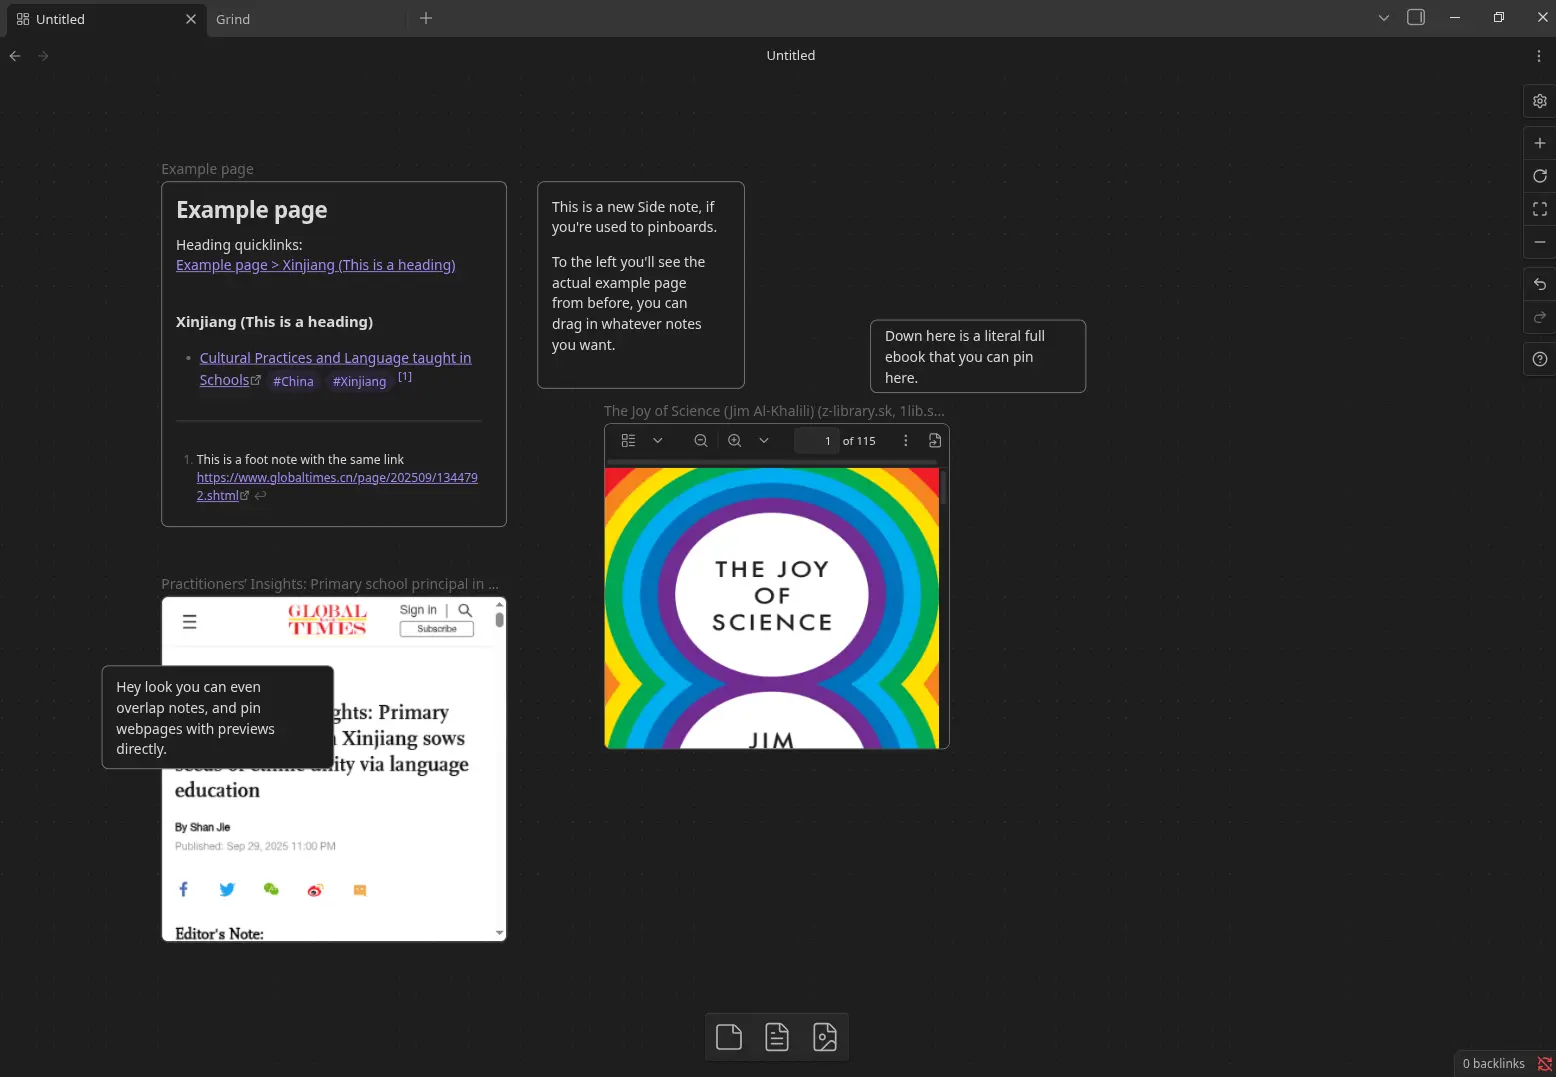
Task: Click the footnote return arrow
Action: coord(260,496)
